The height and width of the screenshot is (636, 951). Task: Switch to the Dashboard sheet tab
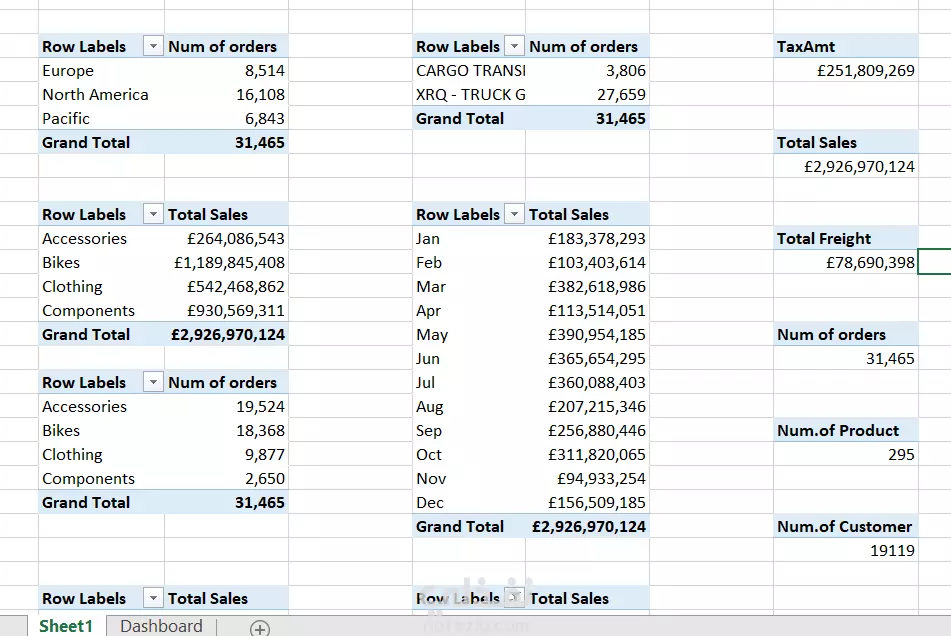(x=160, y=627)
